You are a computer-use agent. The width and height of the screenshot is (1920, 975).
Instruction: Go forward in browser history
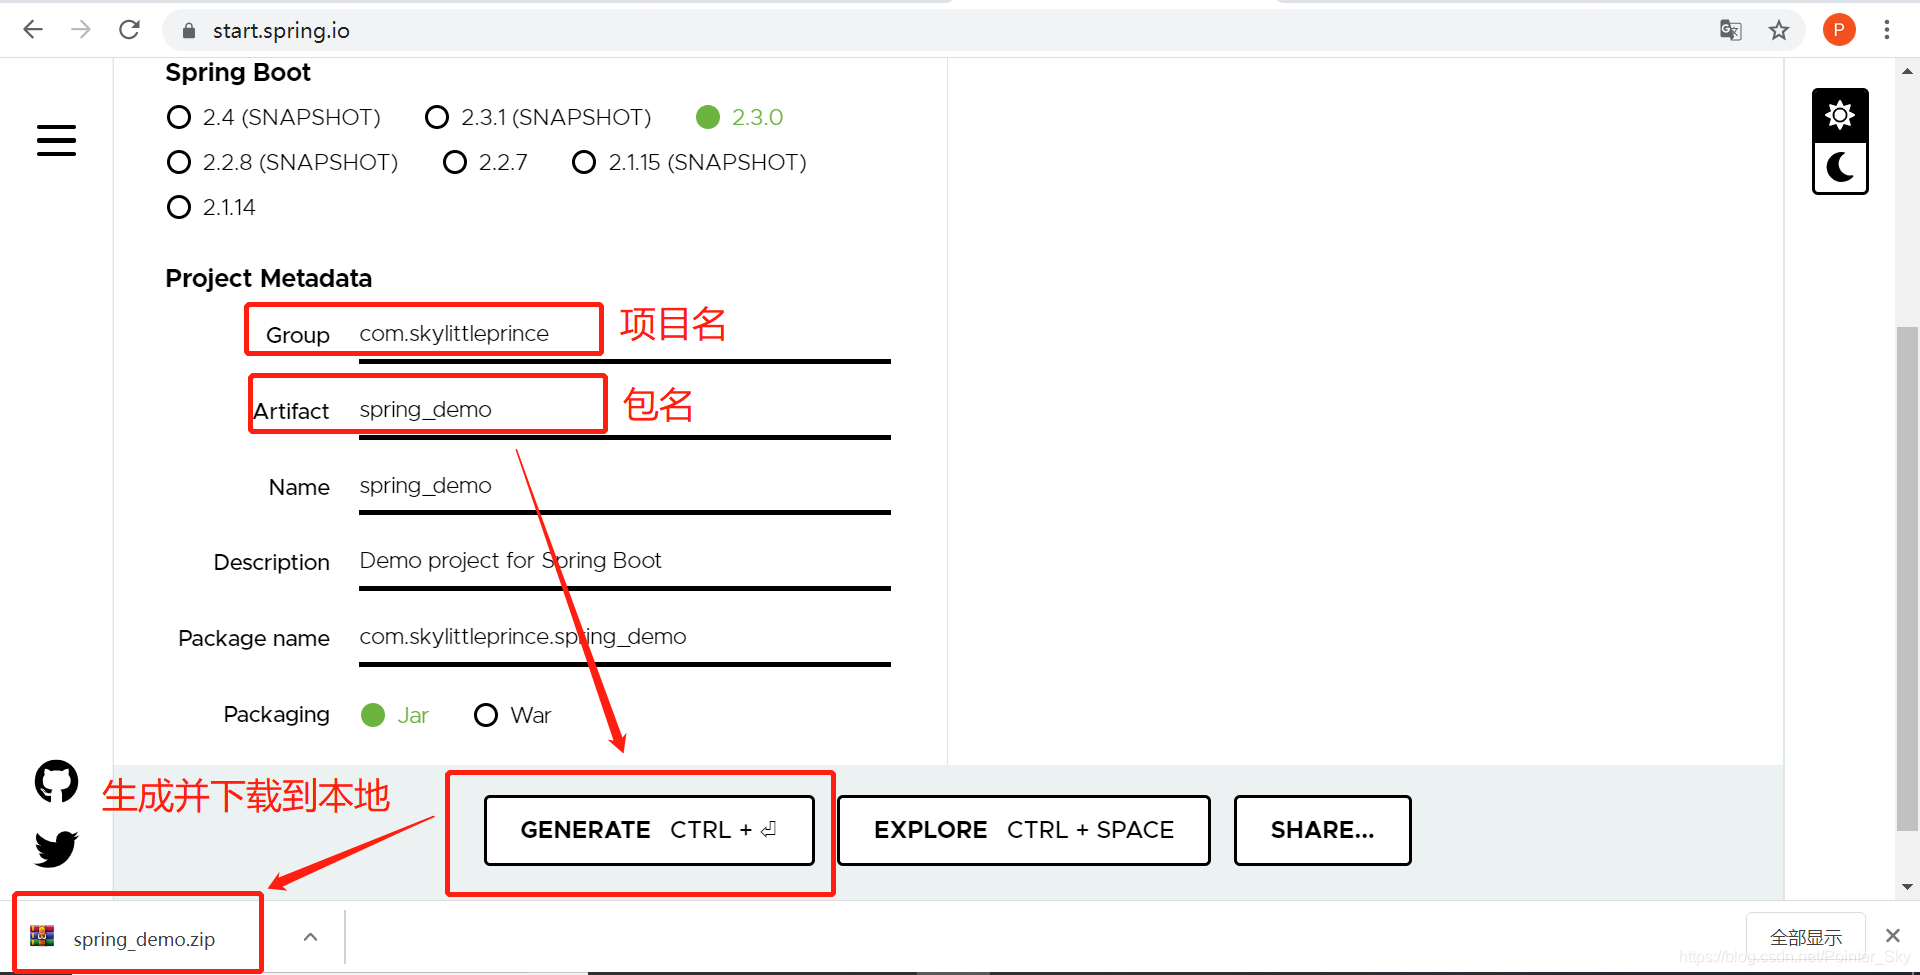(81, 30)
